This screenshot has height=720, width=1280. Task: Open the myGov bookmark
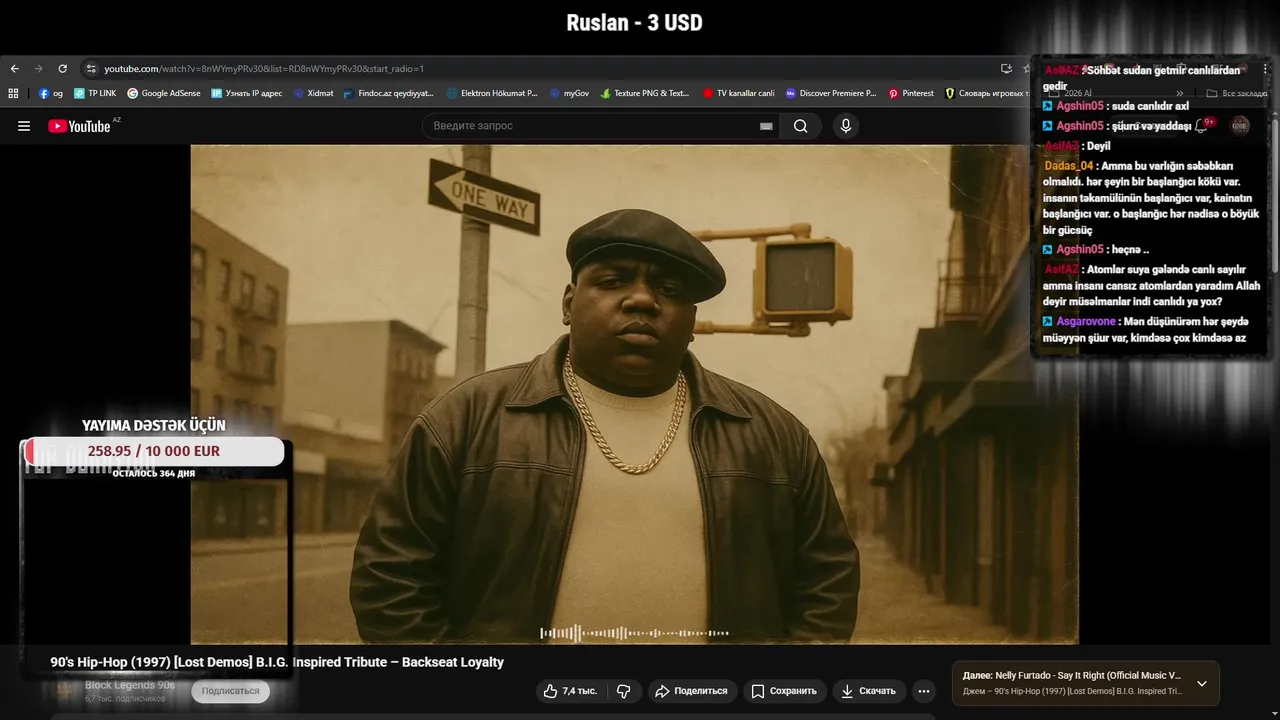click(569, 93)
